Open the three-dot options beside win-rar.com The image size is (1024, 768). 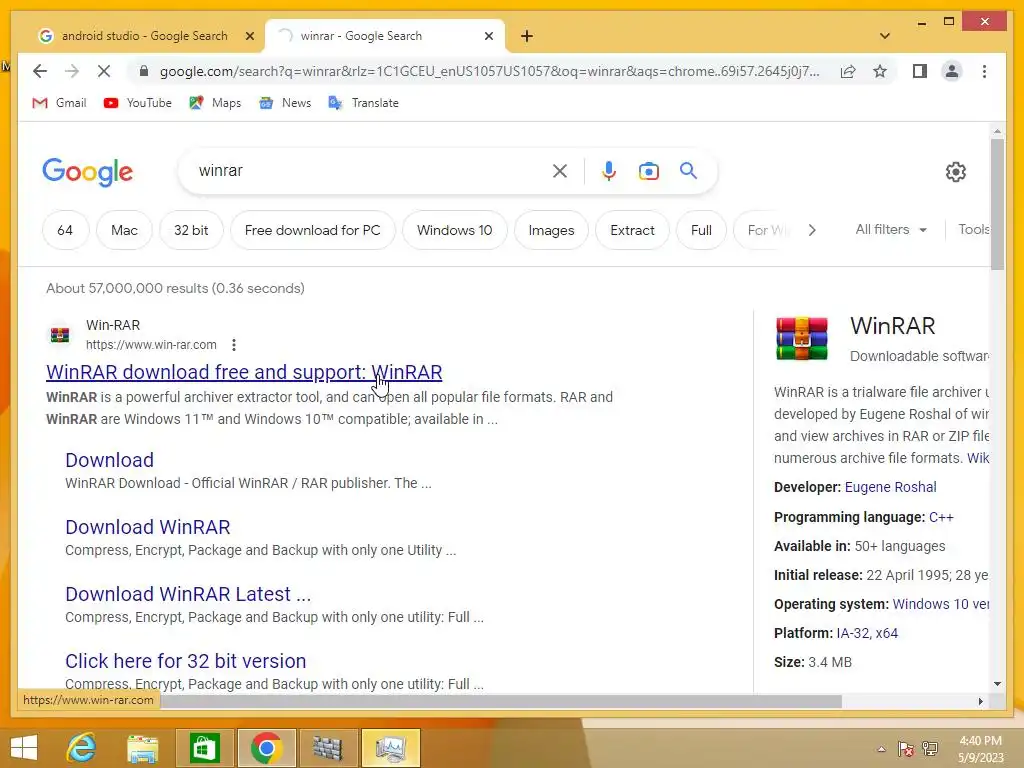pyautogui.click(x=234, y=345)
